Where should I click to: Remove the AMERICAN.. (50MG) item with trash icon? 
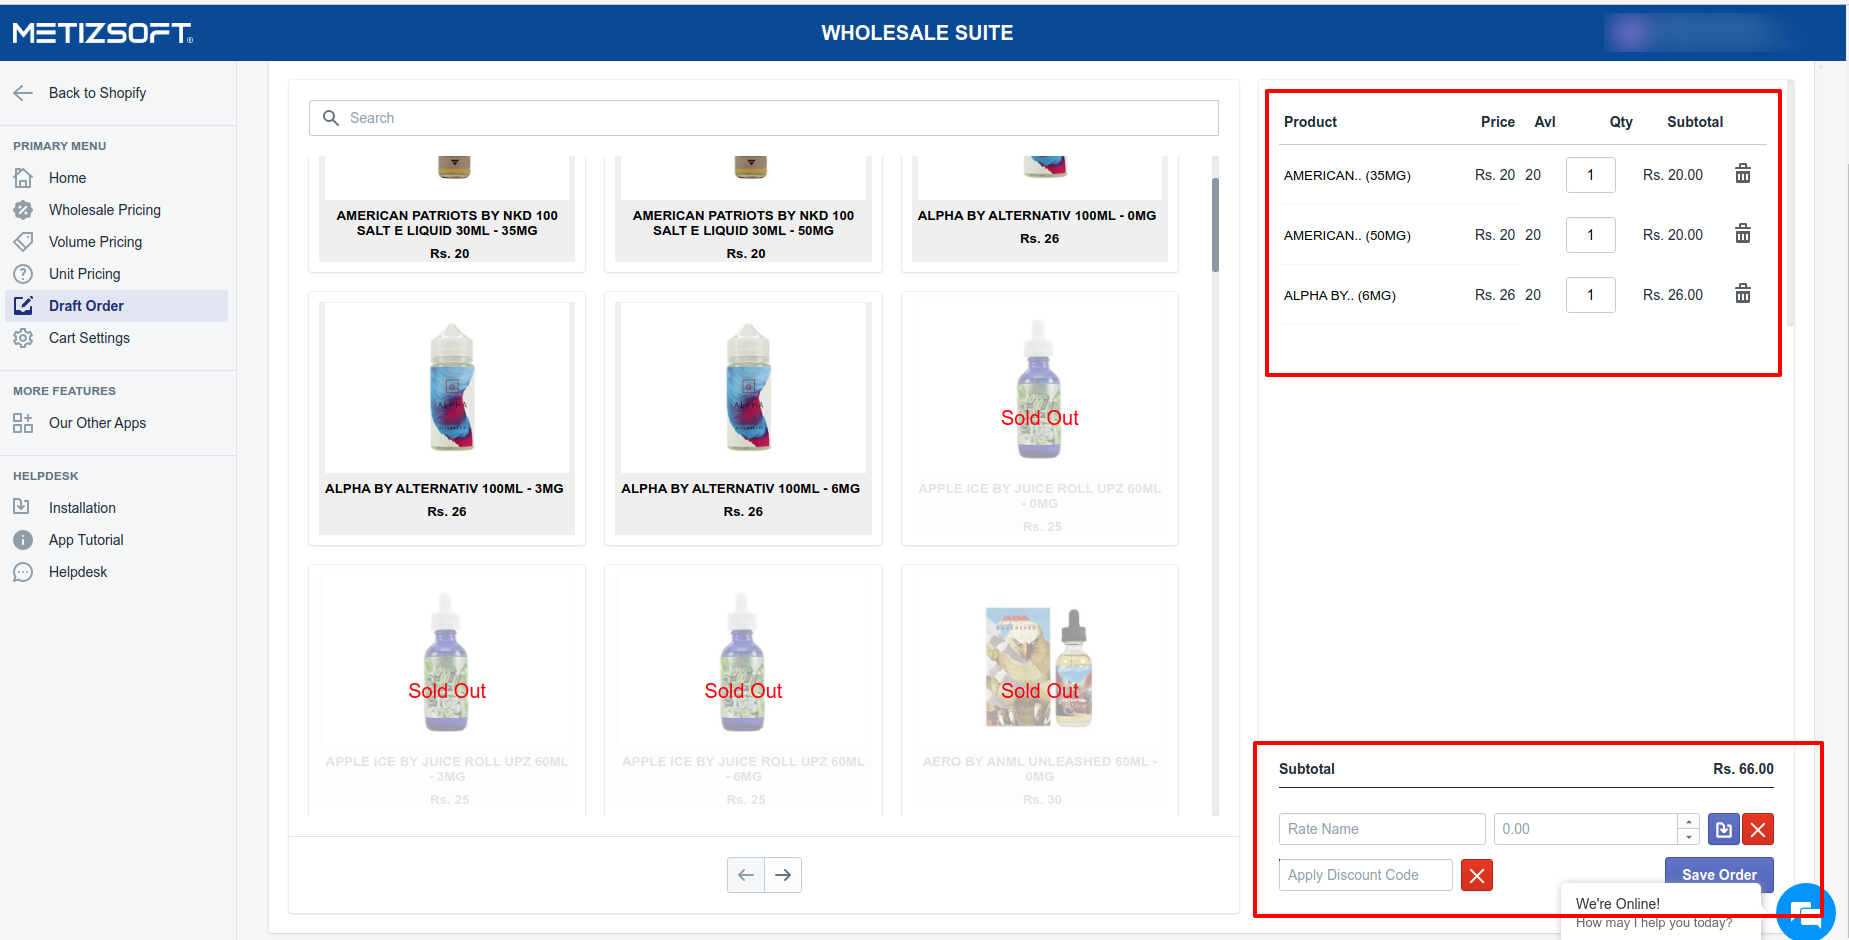coord(1742,234)
